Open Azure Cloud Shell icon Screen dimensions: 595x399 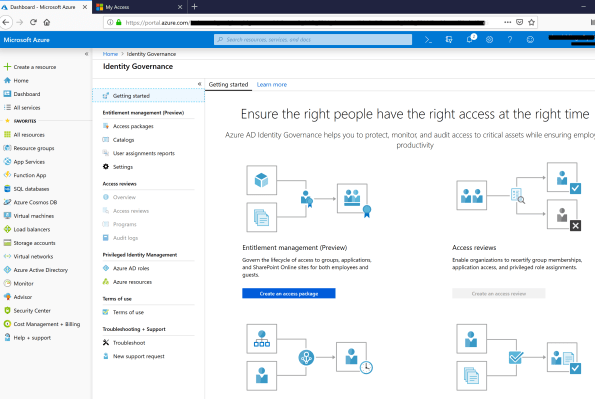(x=428, y=39)
